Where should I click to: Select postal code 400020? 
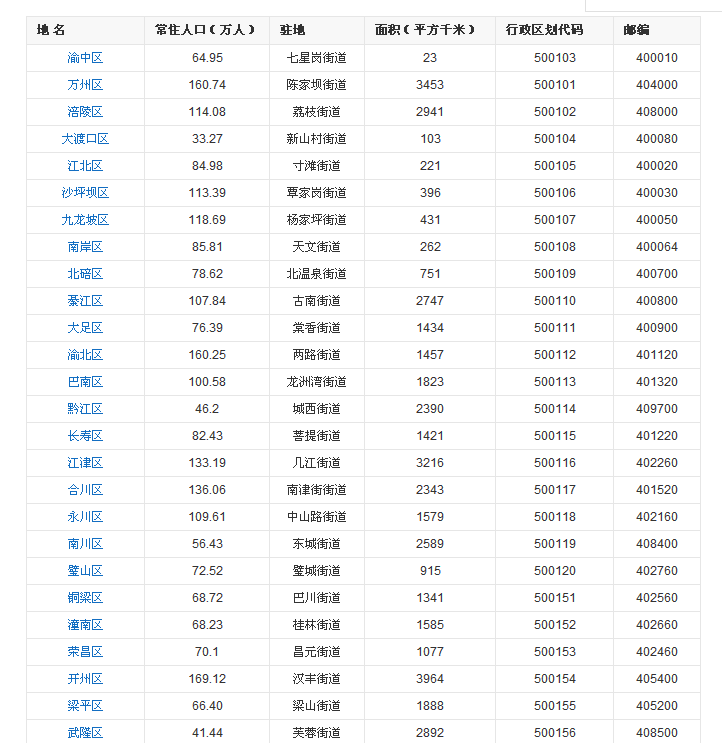coord(657,166)
